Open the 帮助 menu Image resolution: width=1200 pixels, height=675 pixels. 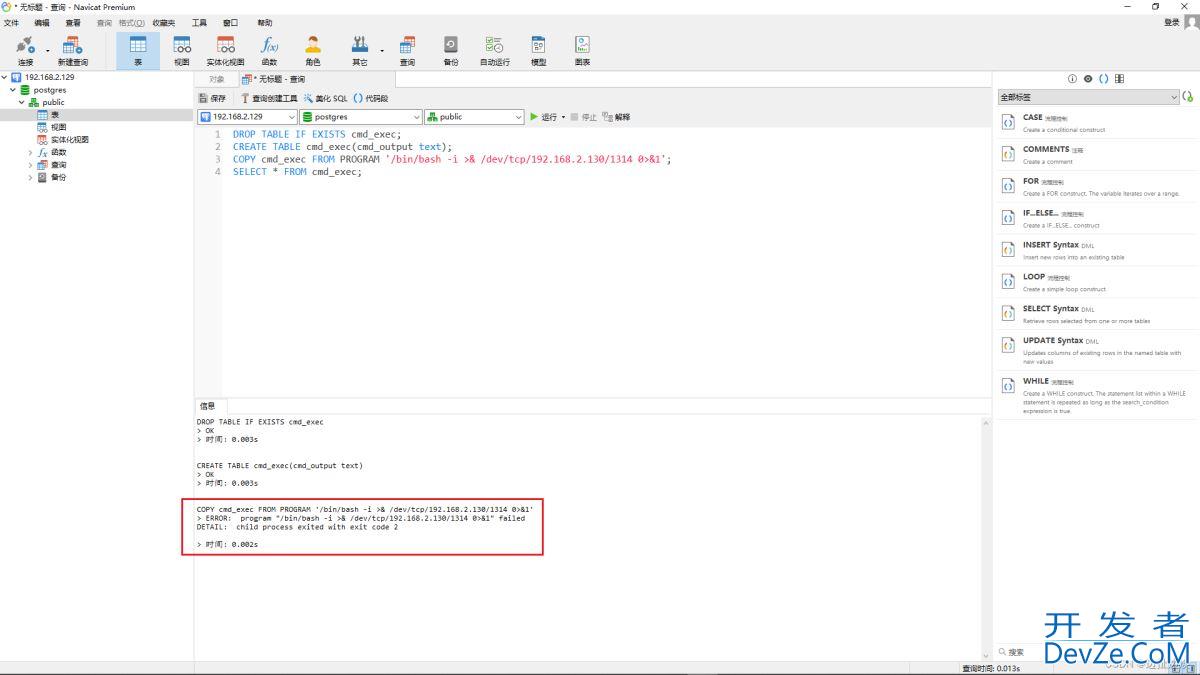pyautogui.click(x=264, y=22)
